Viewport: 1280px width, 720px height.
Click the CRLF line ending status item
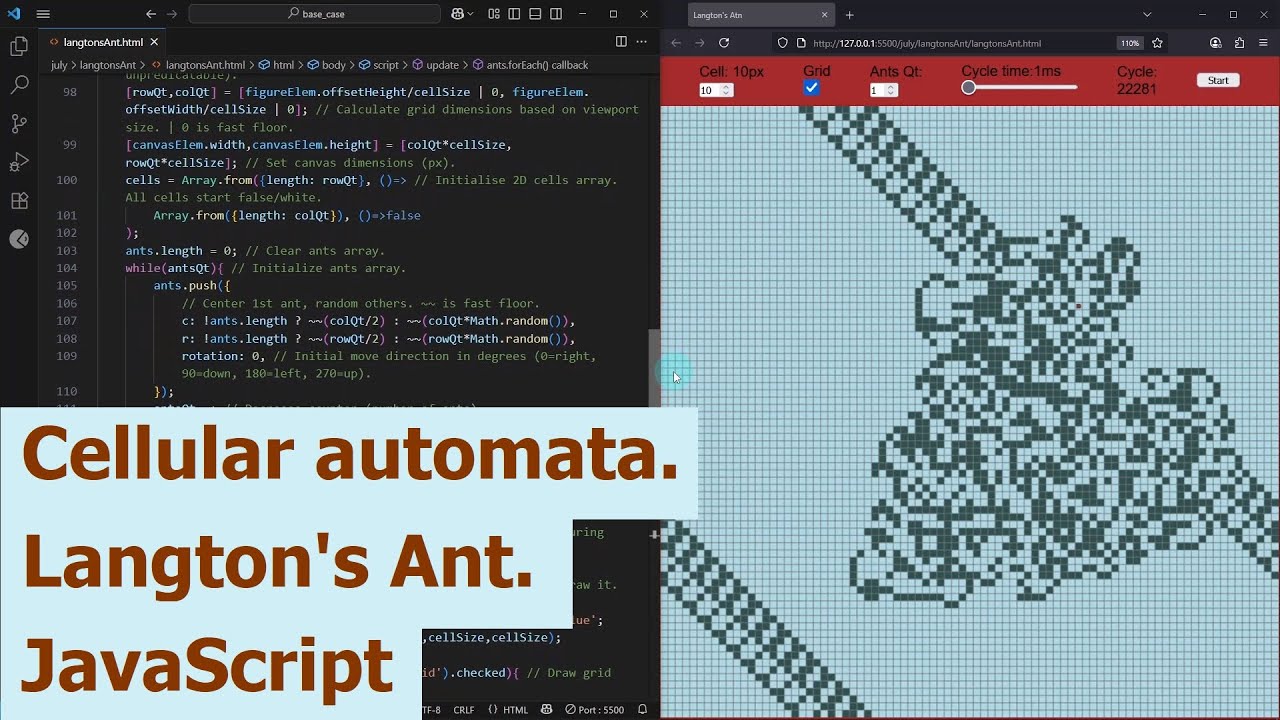click(x=464, y=710)
